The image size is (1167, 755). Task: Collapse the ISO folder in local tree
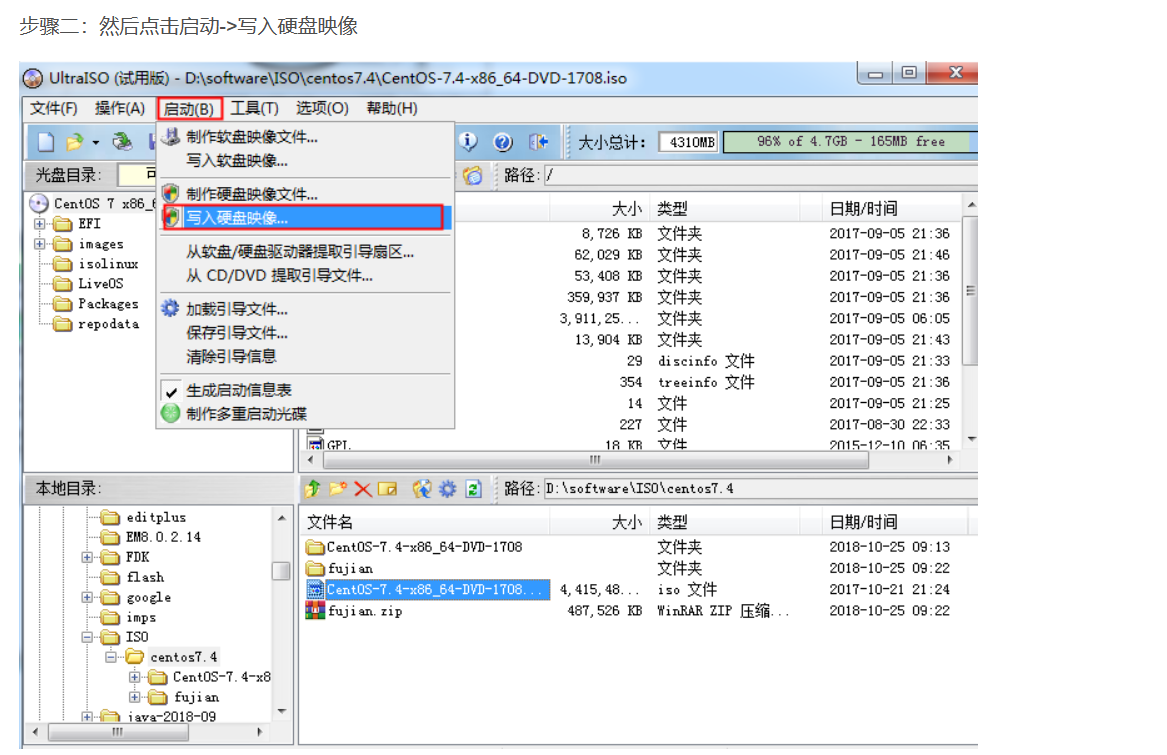[87, 637]
